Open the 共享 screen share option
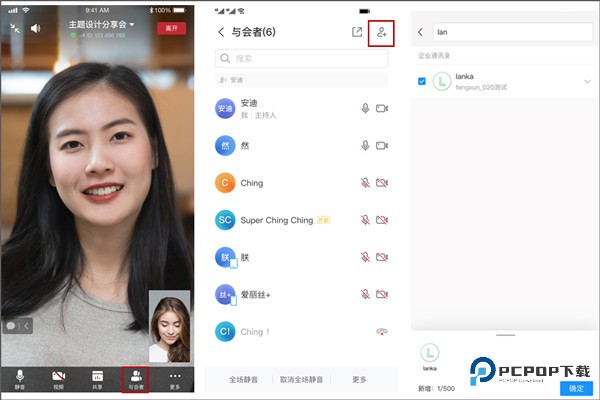This screenshot has width=600, height=400. tap(97, 378)
